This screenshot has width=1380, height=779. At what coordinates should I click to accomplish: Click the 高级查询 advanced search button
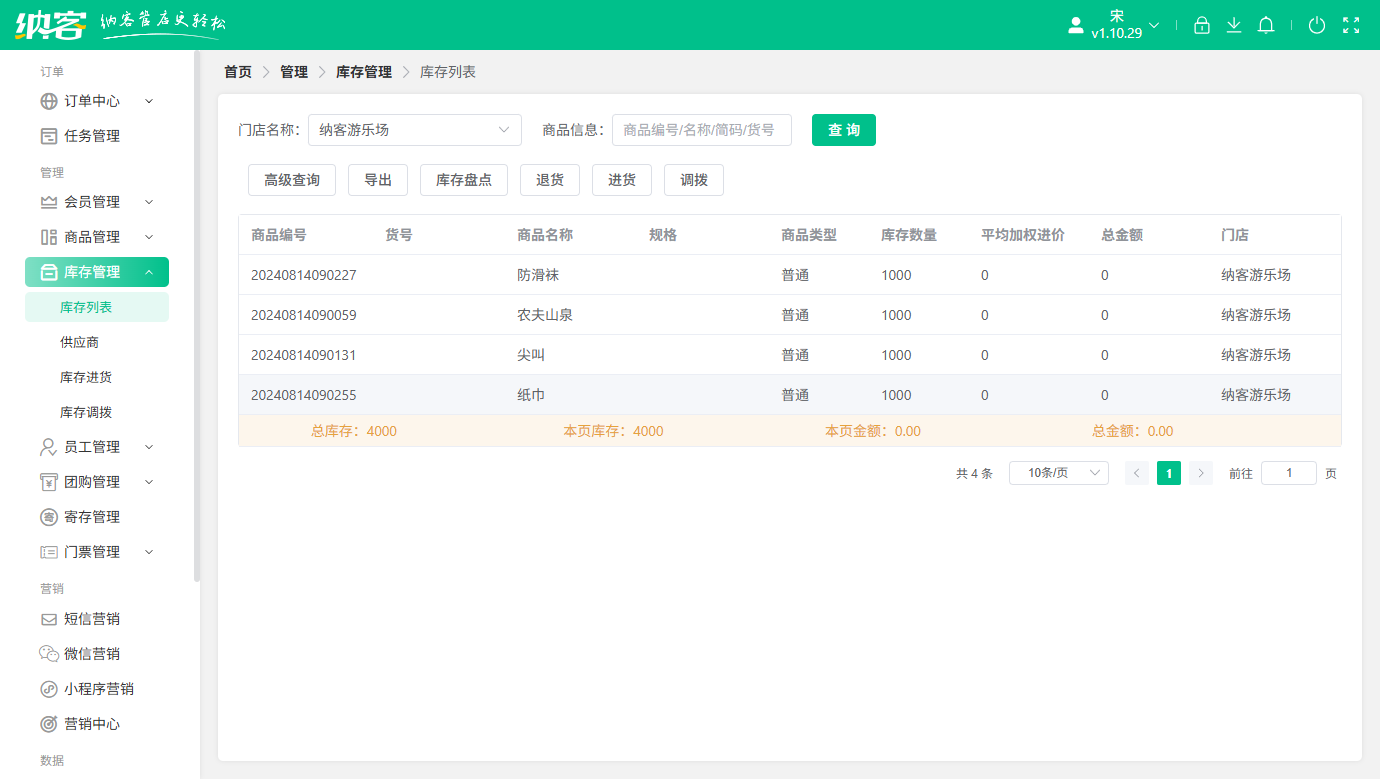point(291,179)
